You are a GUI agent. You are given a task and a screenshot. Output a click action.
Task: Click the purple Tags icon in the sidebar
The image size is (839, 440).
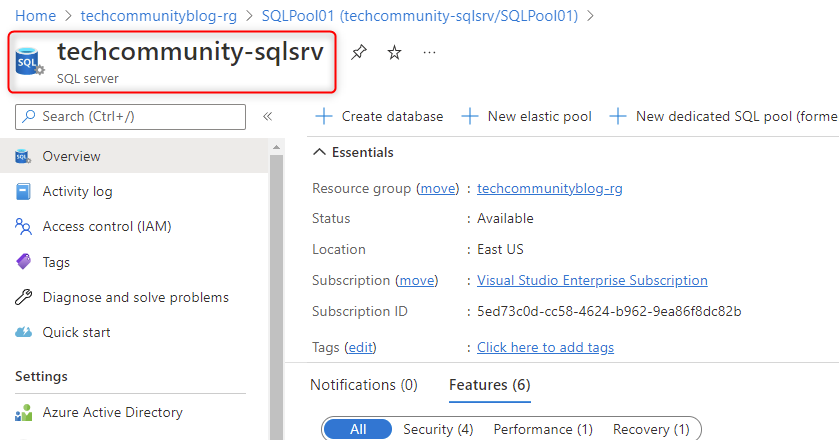23,262
